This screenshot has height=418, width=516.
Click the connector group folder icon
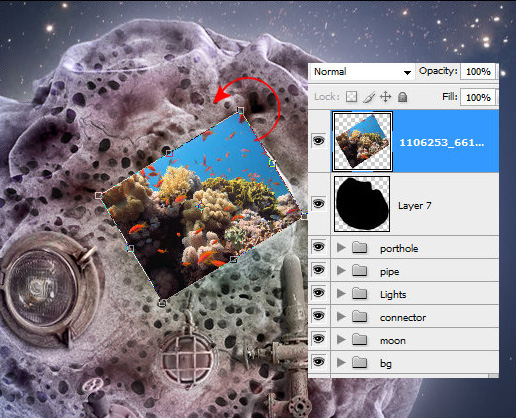point(360,317)
